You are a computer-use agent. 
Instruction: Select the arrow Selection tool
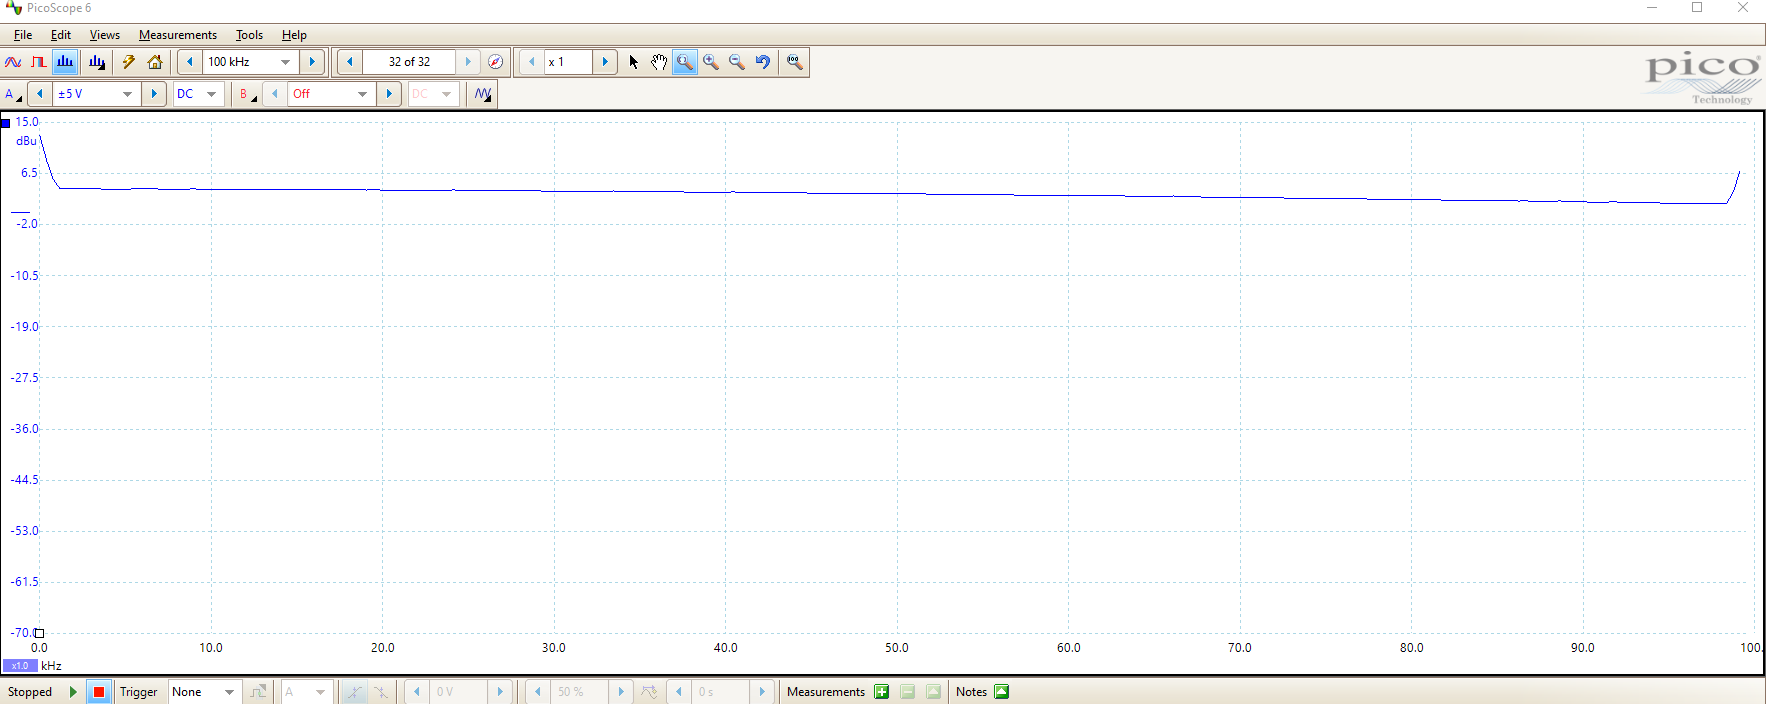pos(633,62)
